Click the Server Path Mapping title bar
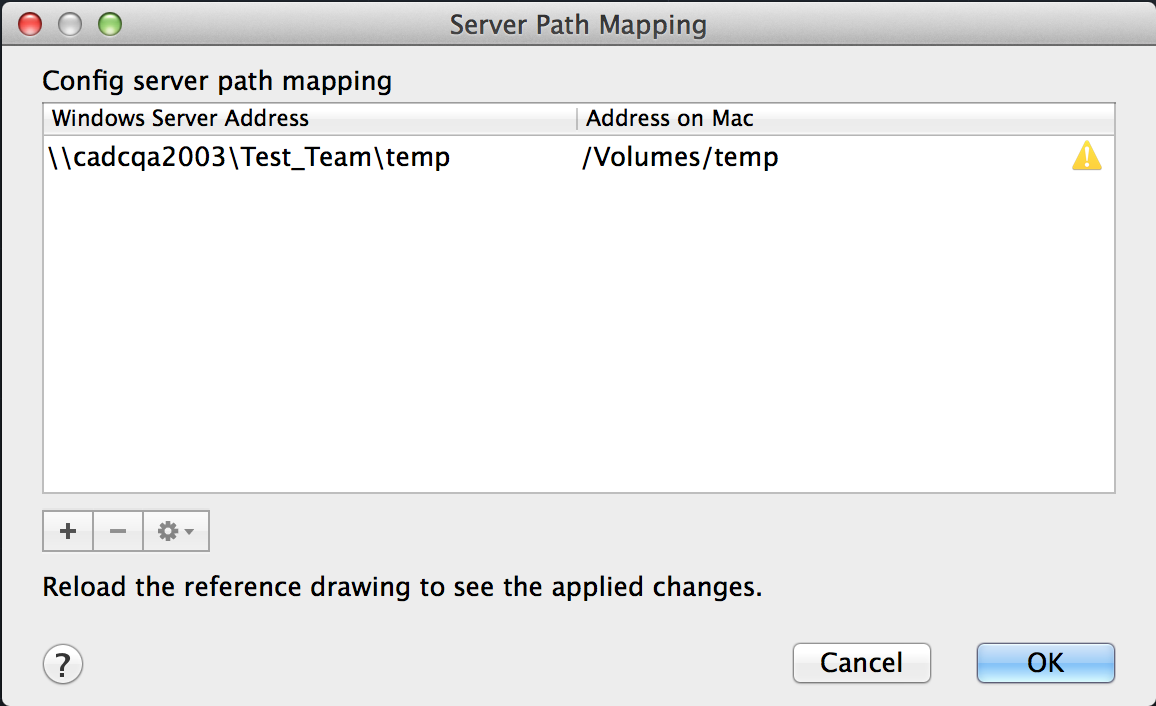This screenshot has height=706, width=1156. (x=578, y=24)
